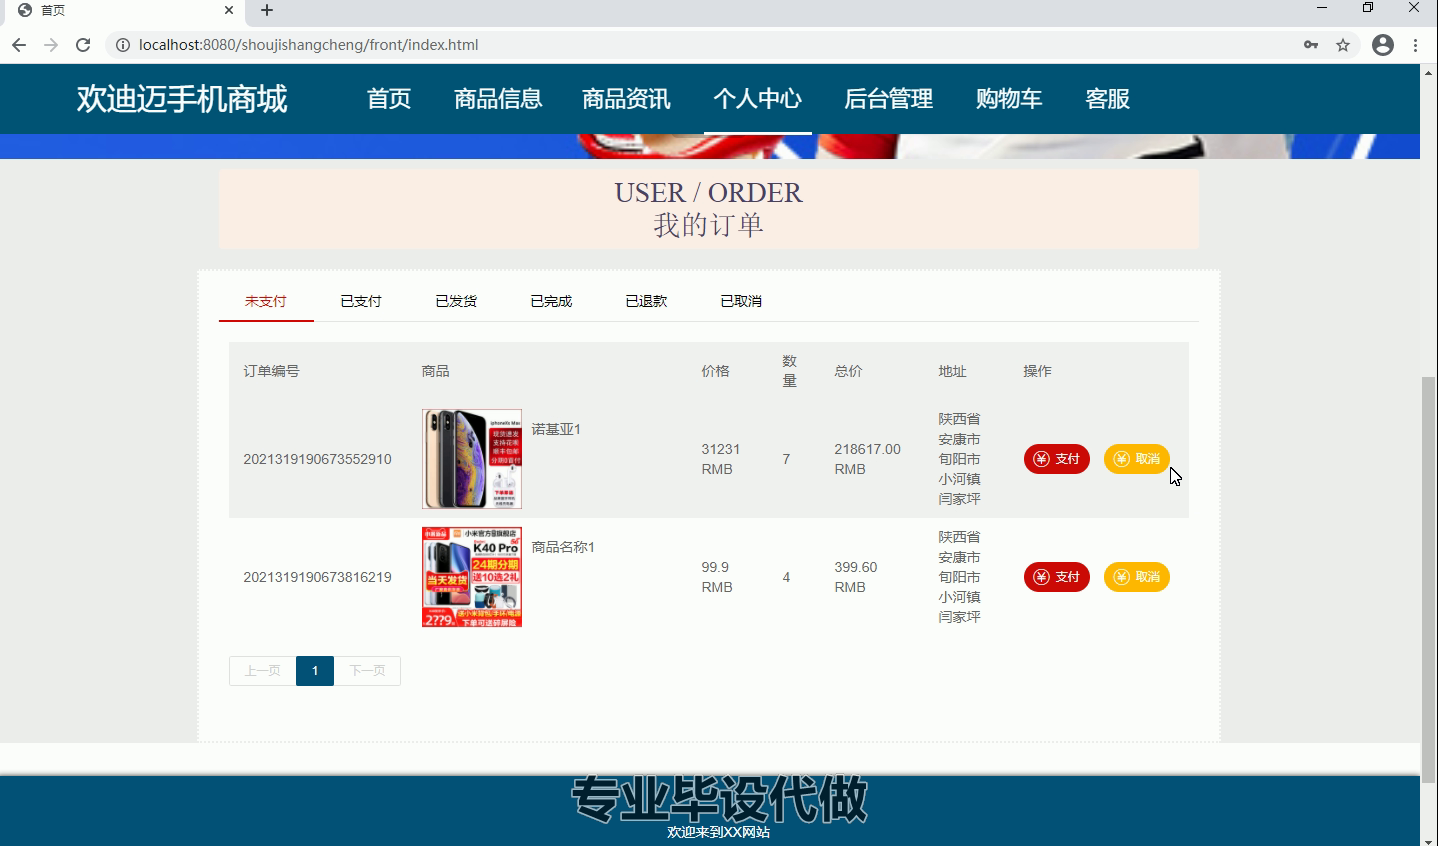Click the product name 商品名称1
Image resolution: width=1438 pixels, height=846 pixels.
563,547
